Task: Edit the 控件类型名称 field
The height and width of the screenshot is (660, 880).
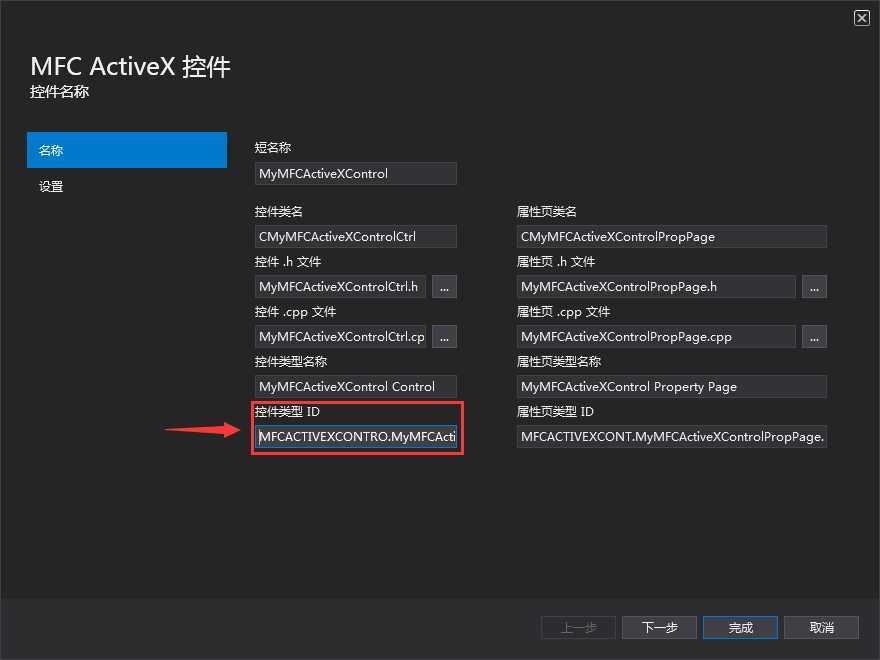Action: (x=356, y=386)
